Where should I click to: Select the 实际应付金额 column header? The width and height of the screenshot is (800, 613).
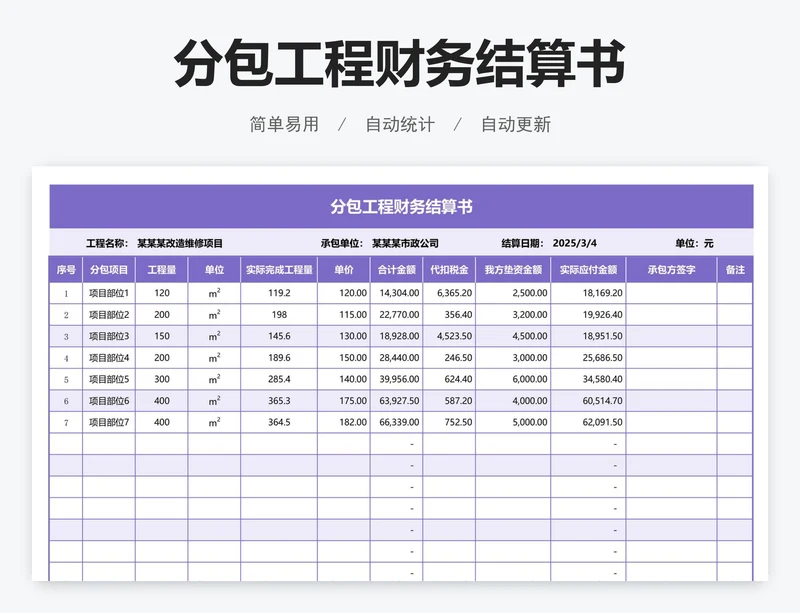(588, 269)
